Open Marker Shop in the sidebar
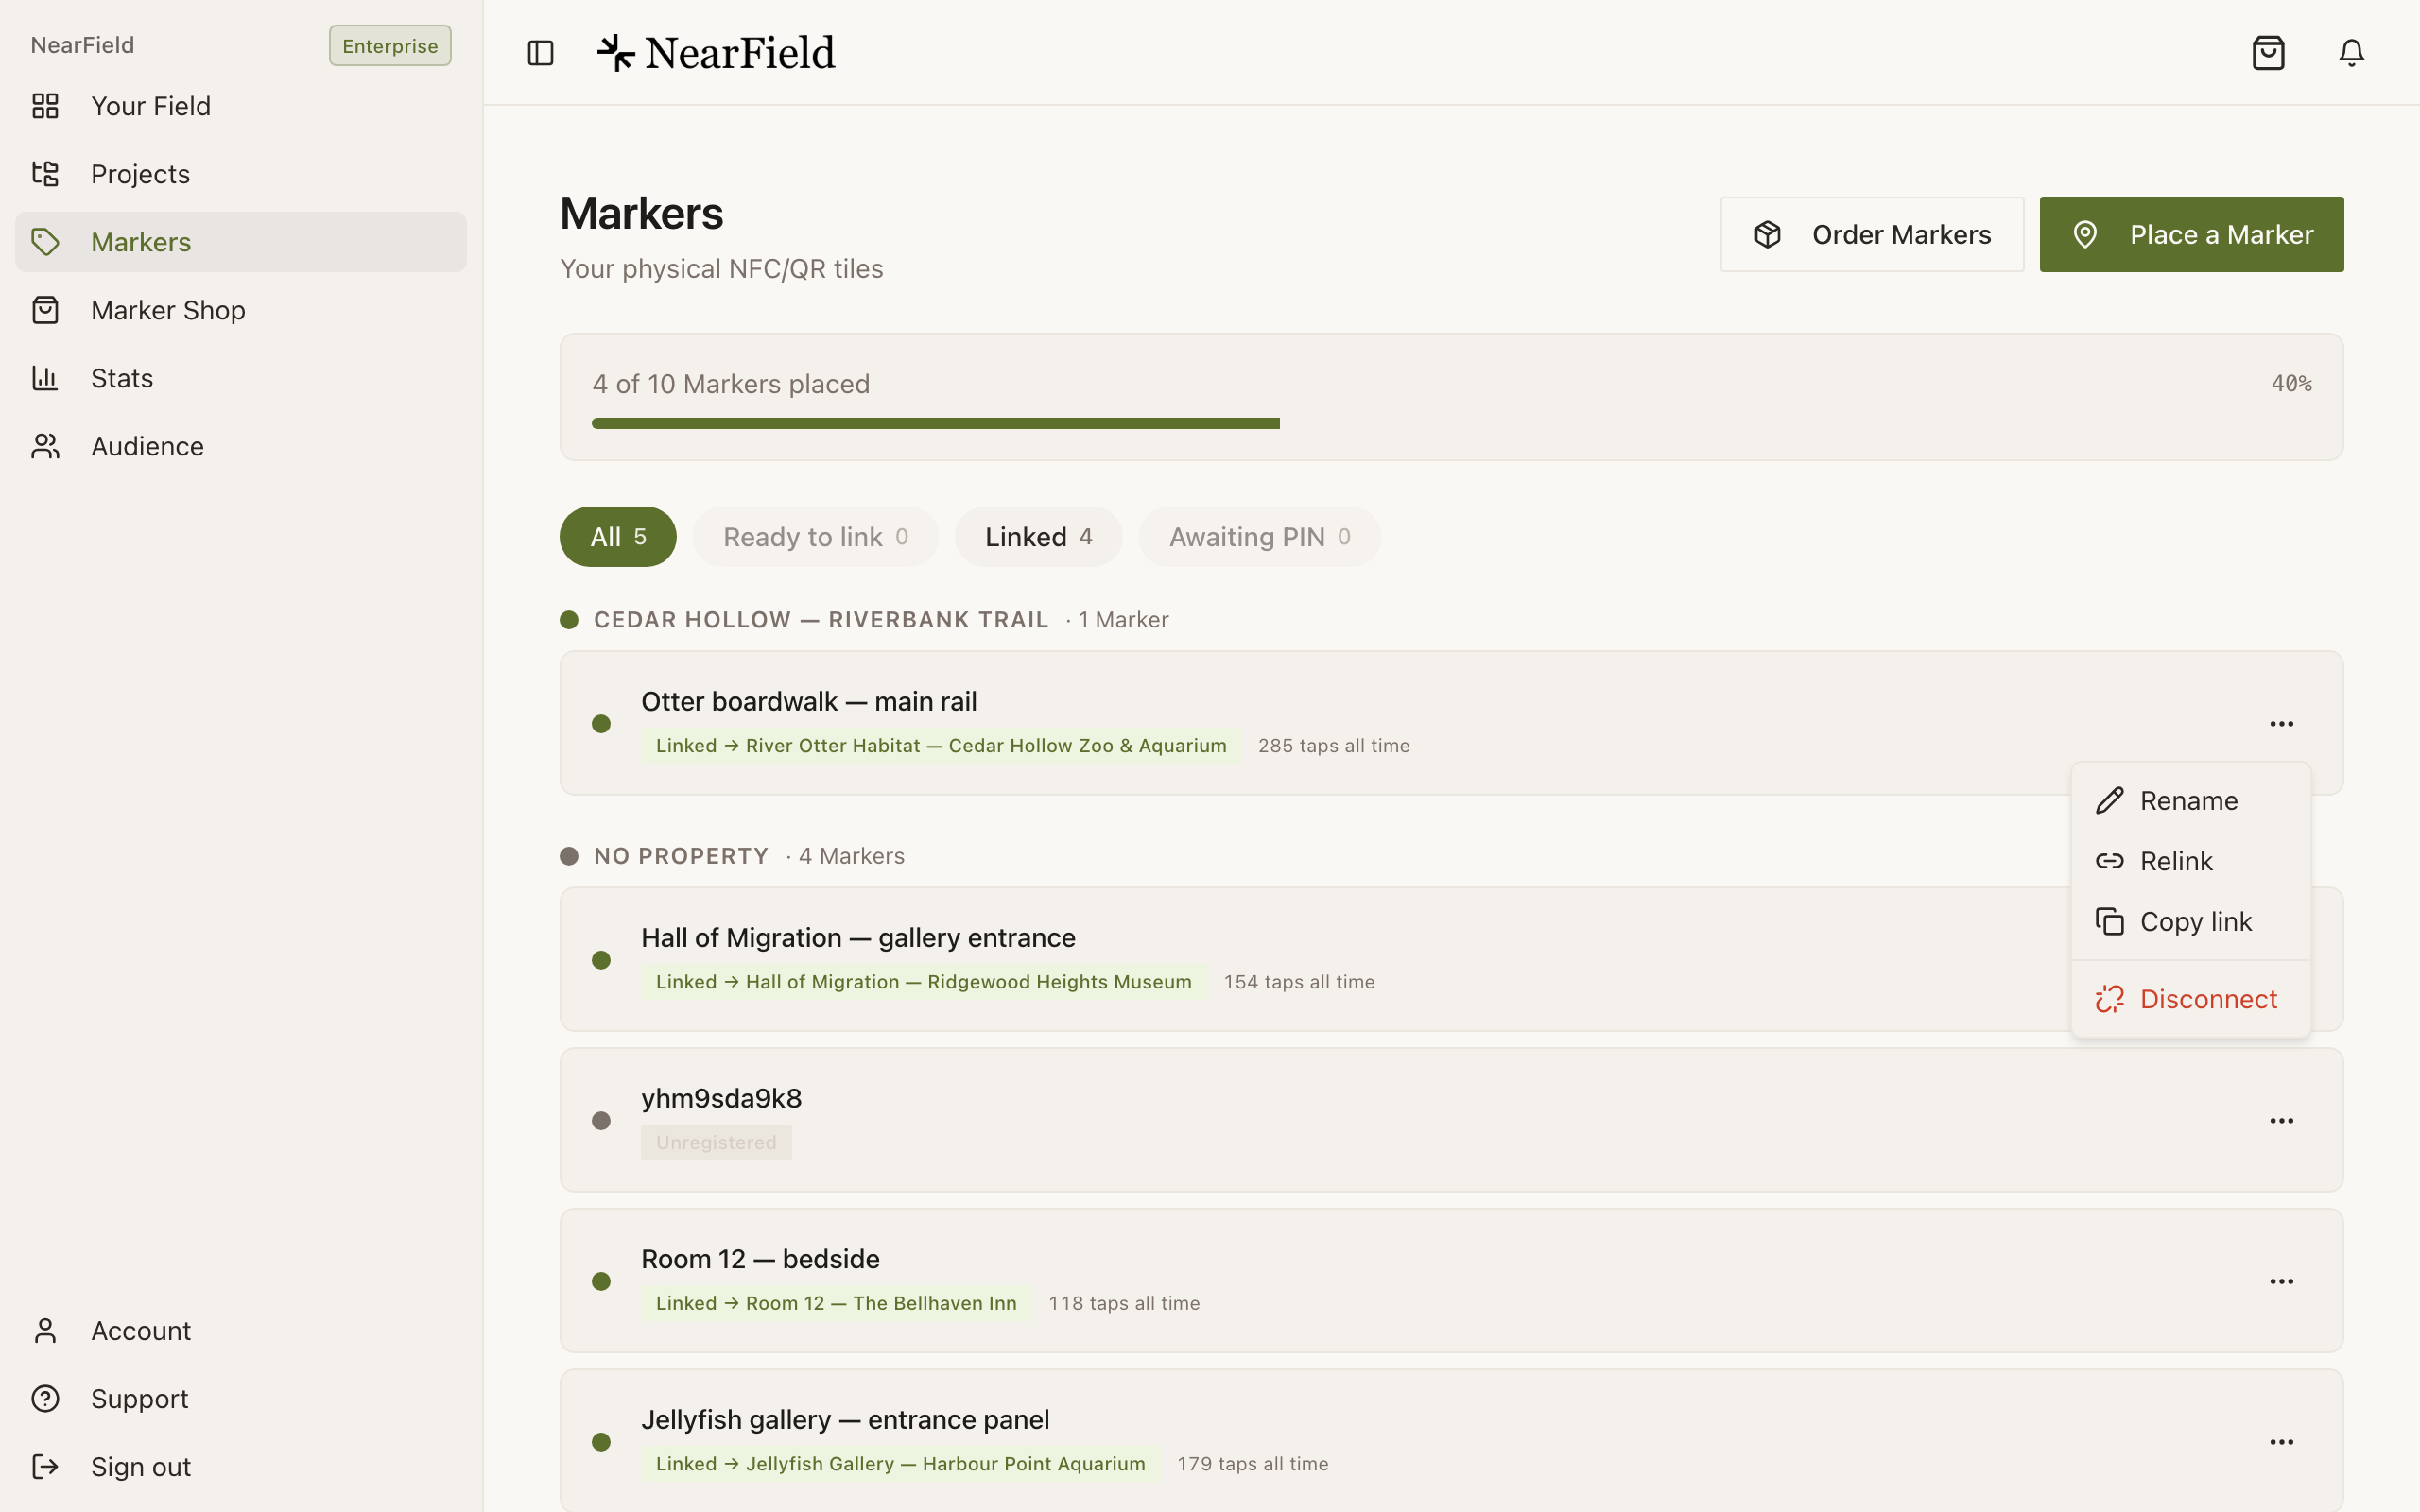 241,310
